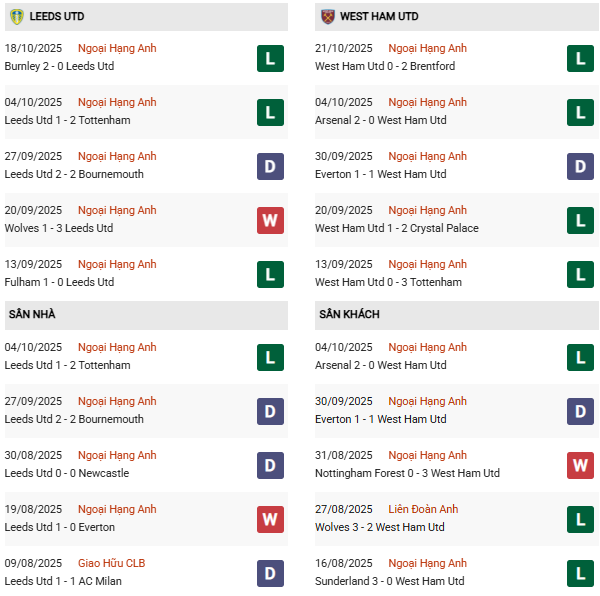Click the W badge for Nottingham Forest match
The height and width of the screenshot is (596, 600).
coord(580,465)
